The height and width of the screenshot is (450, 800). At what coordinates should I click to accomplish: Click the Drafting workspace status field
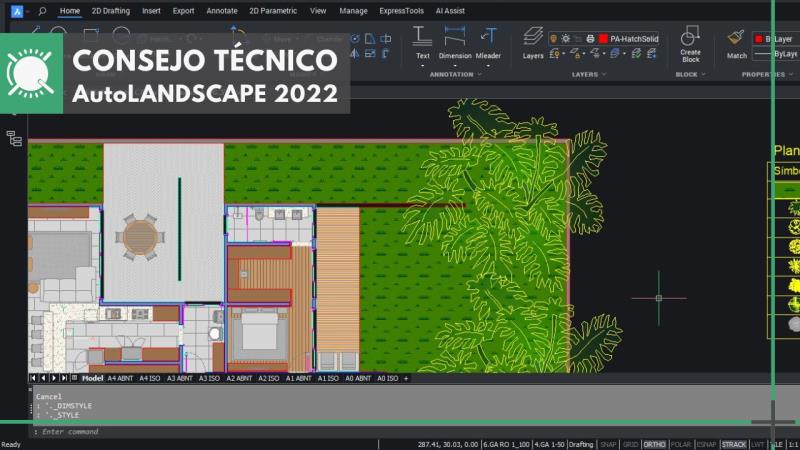click(x=581, y=444)
